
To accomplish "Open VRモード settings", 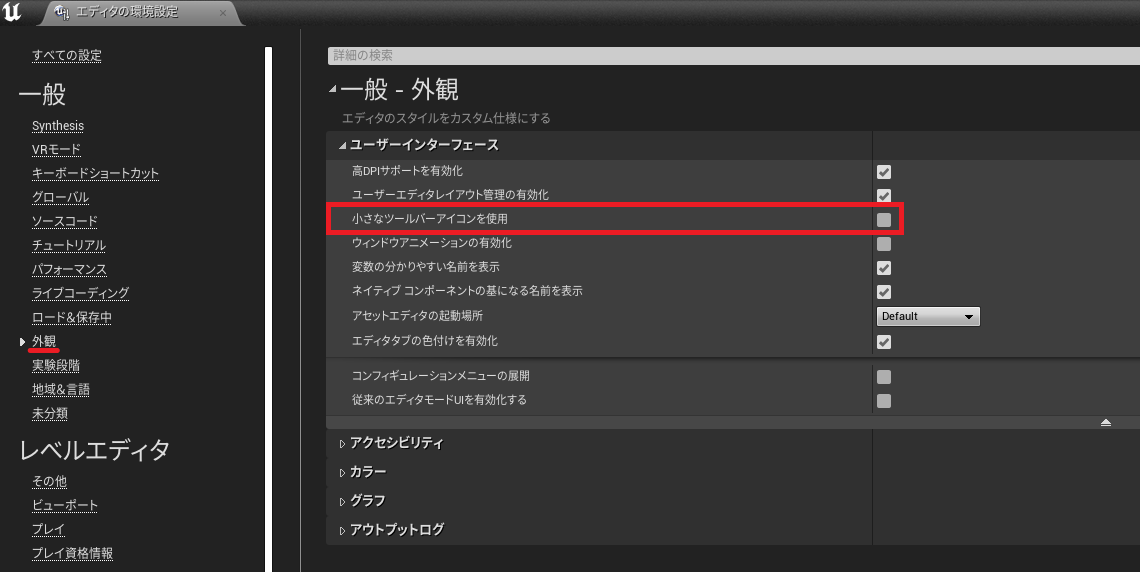I will [x=56, y=149].
